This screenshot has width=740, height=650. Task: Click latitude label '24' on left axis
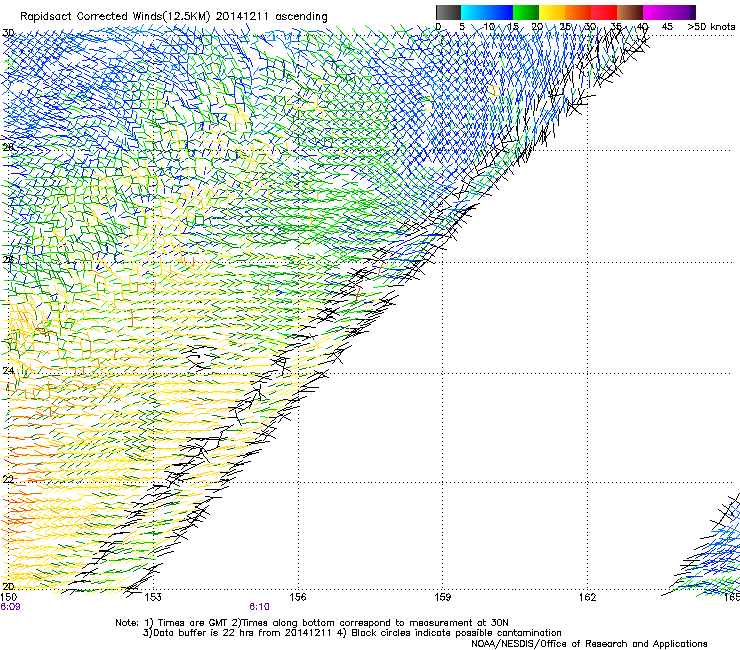8,371
